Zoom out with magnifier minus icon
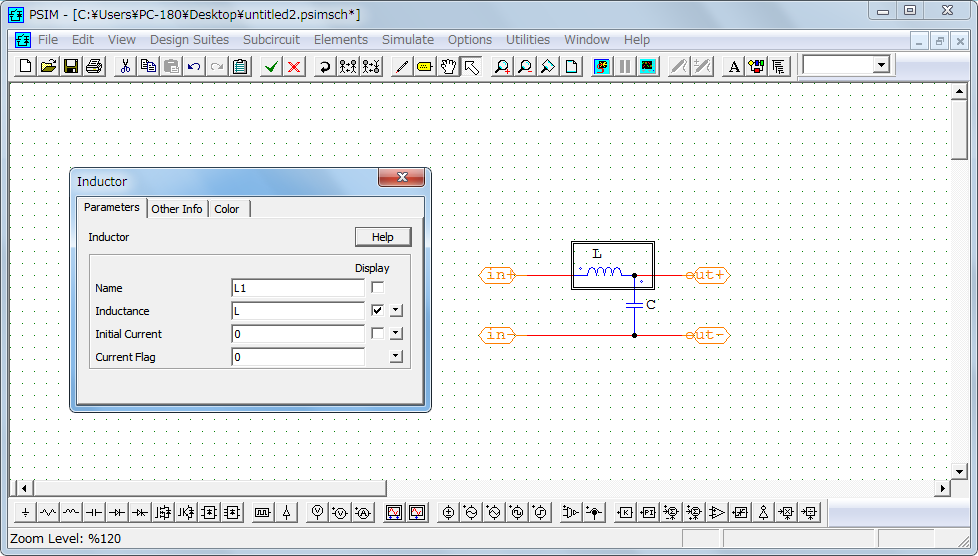The width and height of the screenshot is (978, 556). pos(525,66)
